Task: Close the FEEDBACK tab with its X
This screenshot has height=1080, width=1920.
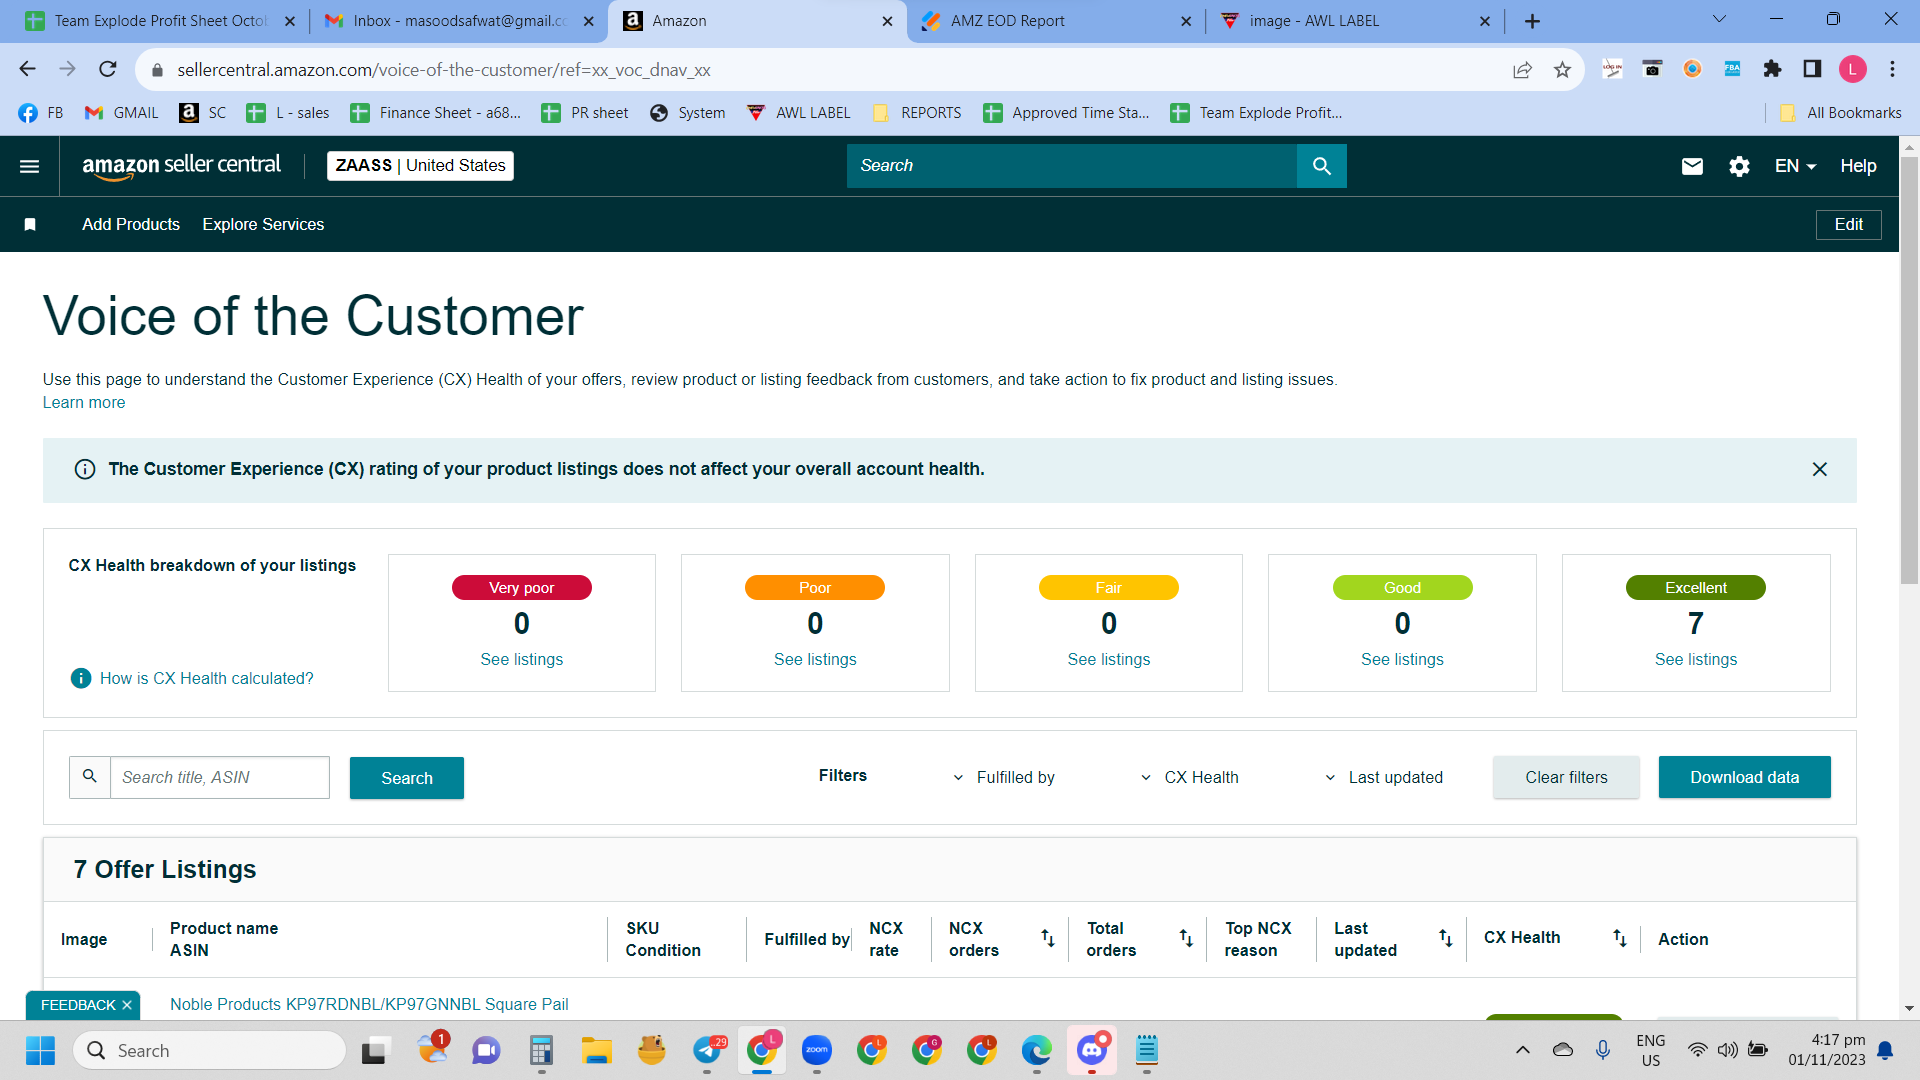Action: [127, 1005]
